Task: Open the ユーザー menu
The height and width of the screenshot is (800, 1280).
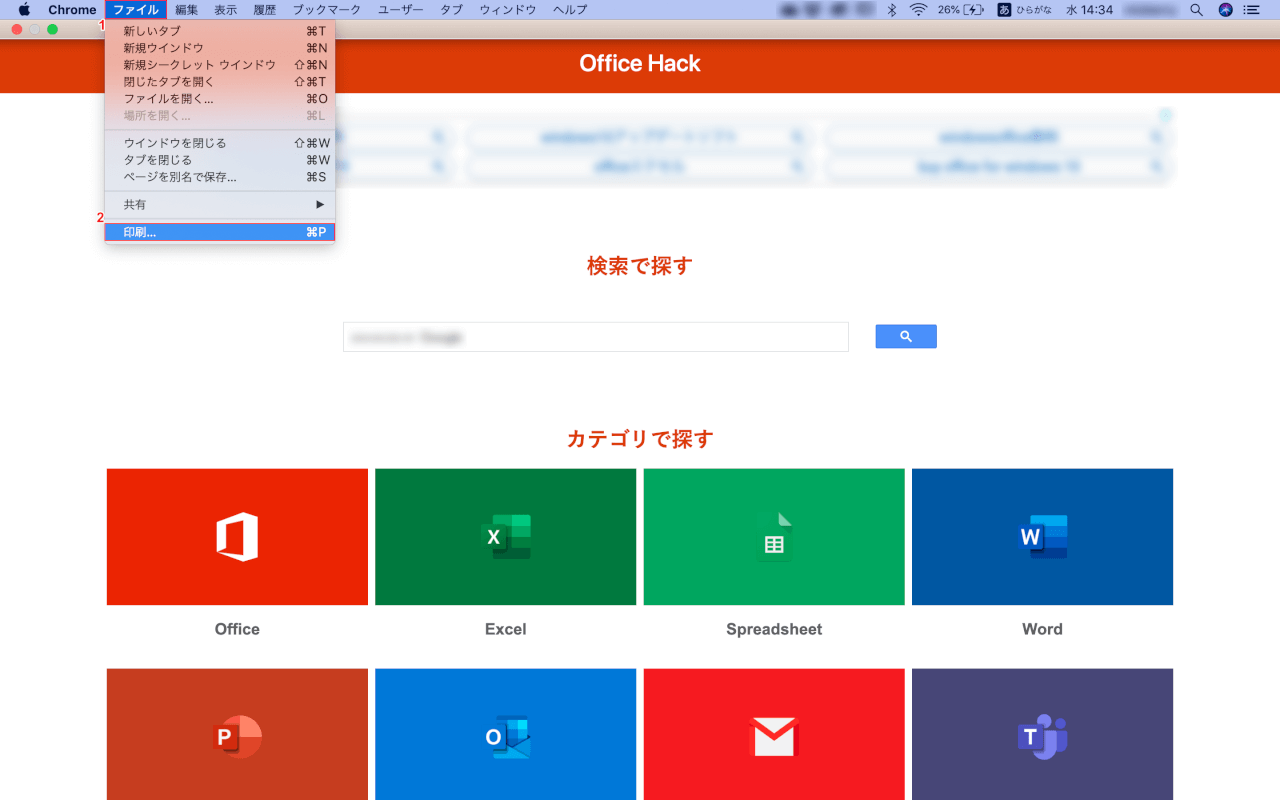Action: (x=401, y=10)
